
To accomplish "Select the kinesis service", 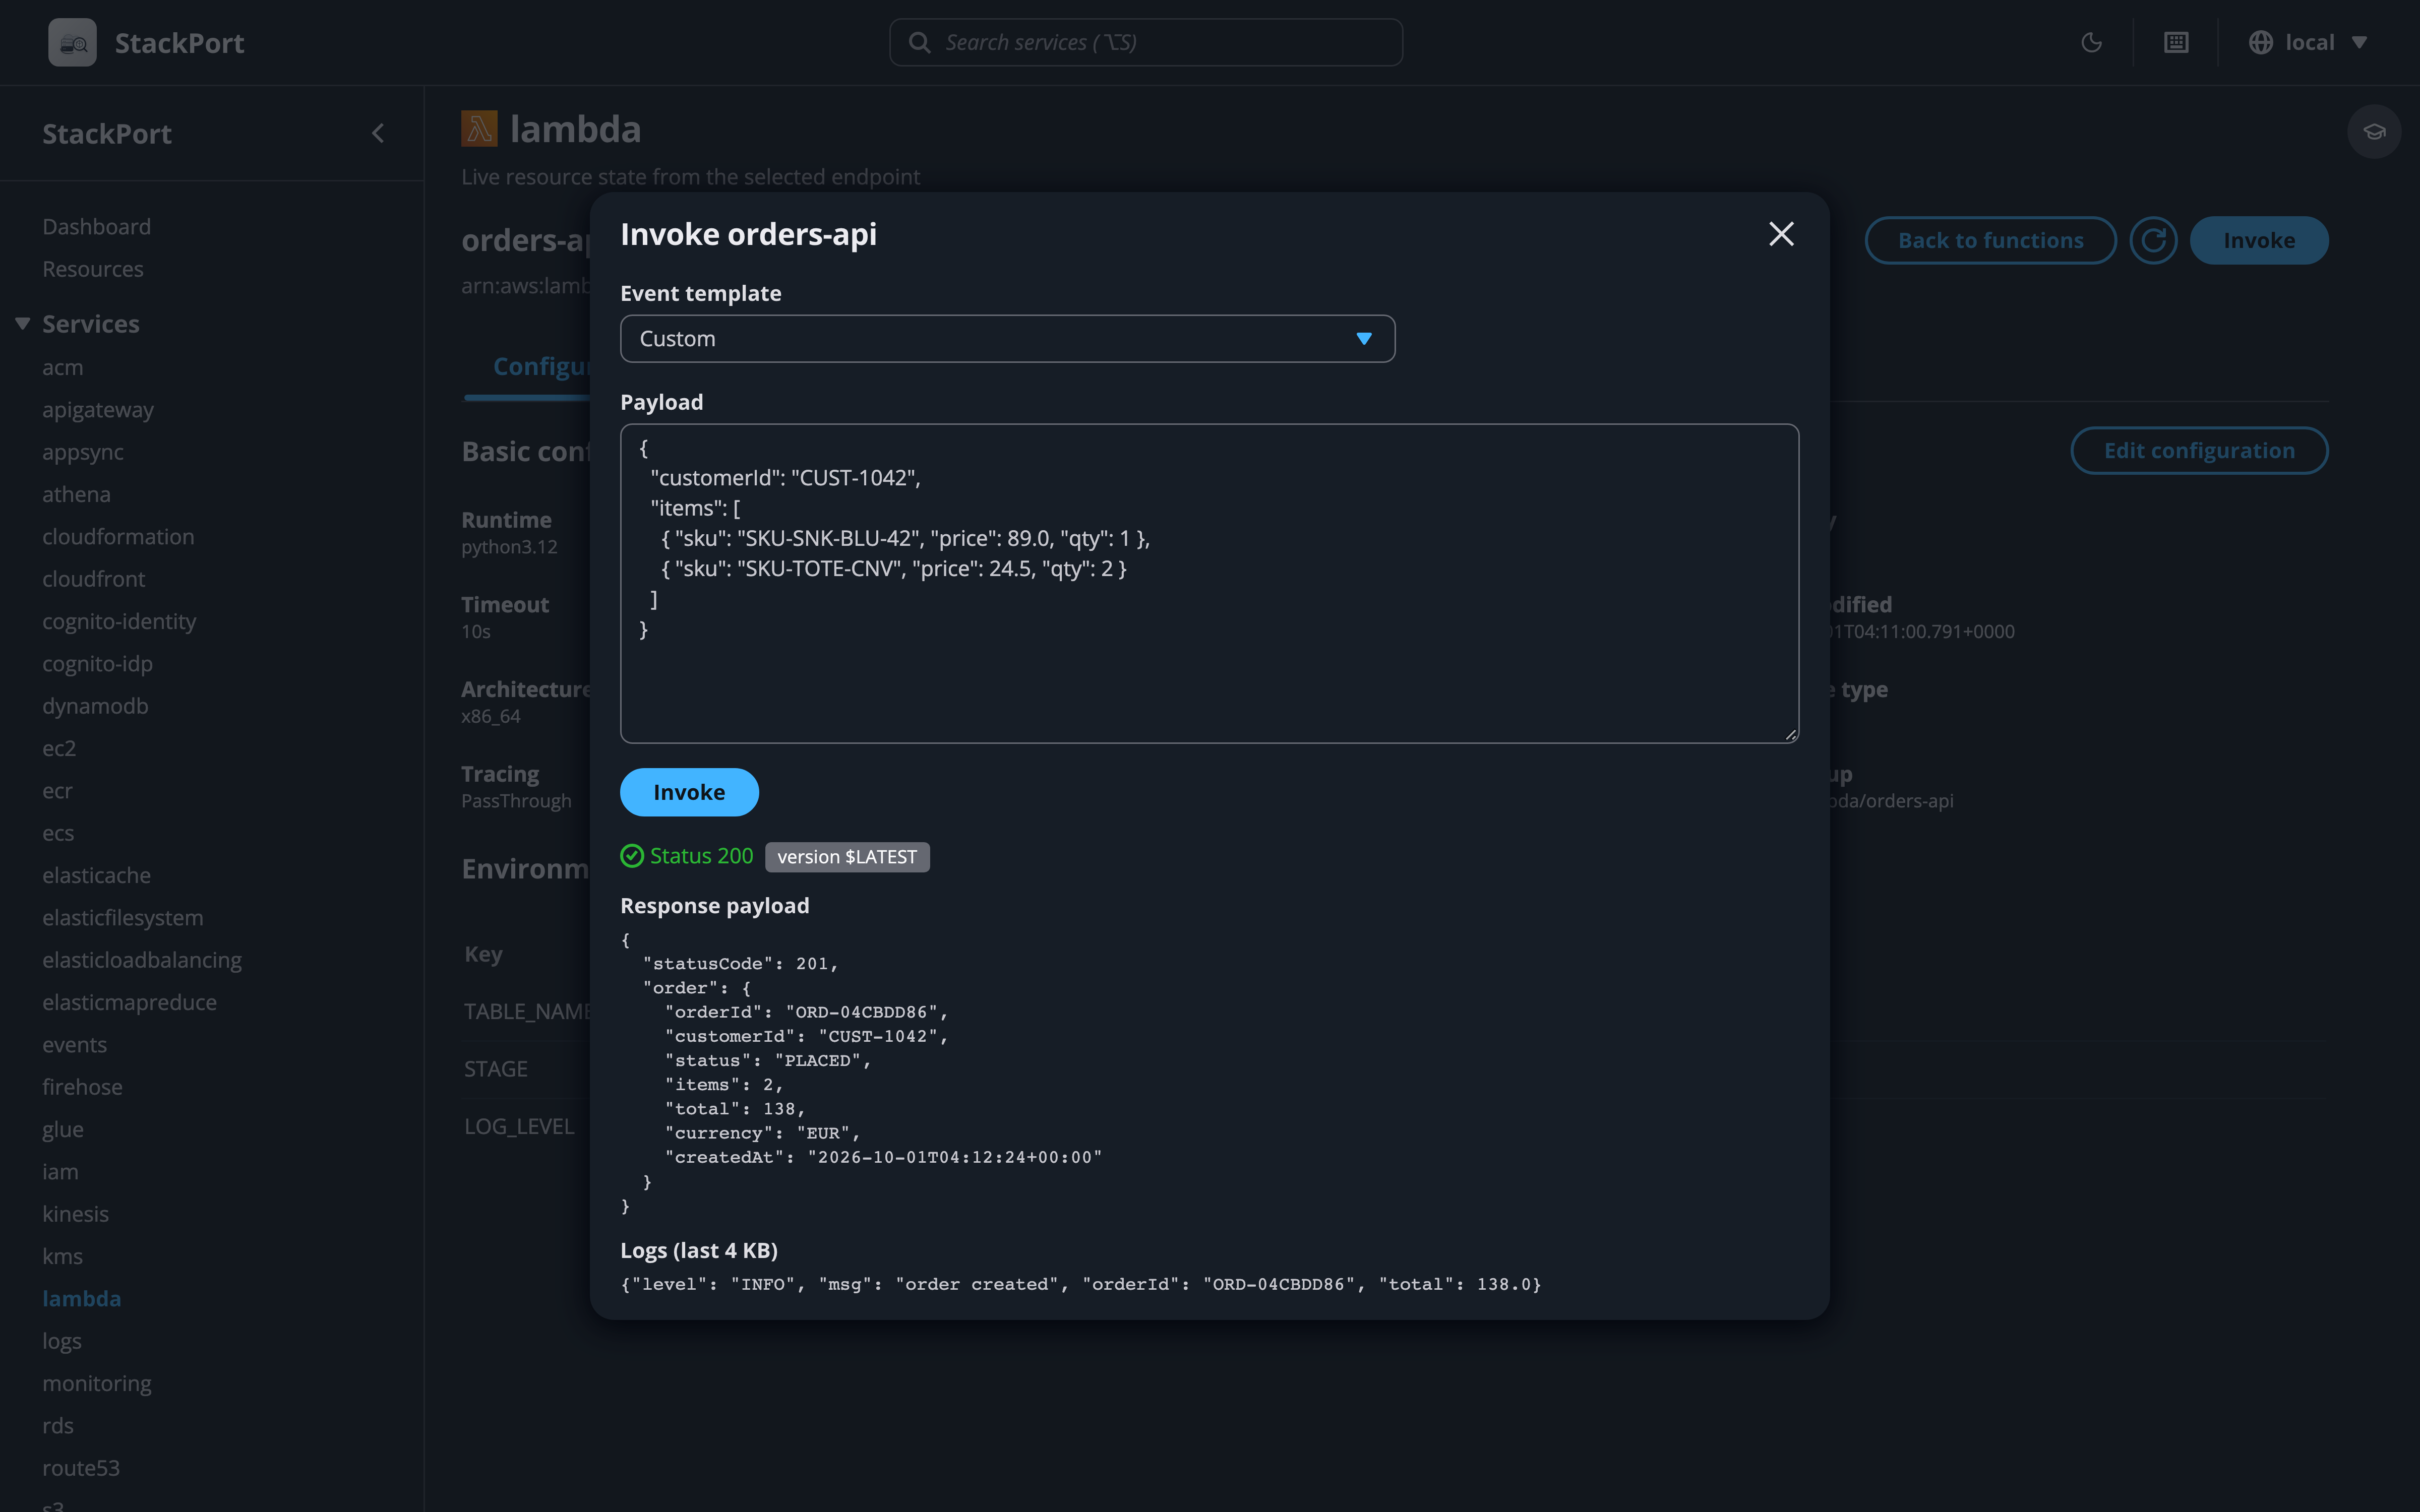I will (75, 1213).
